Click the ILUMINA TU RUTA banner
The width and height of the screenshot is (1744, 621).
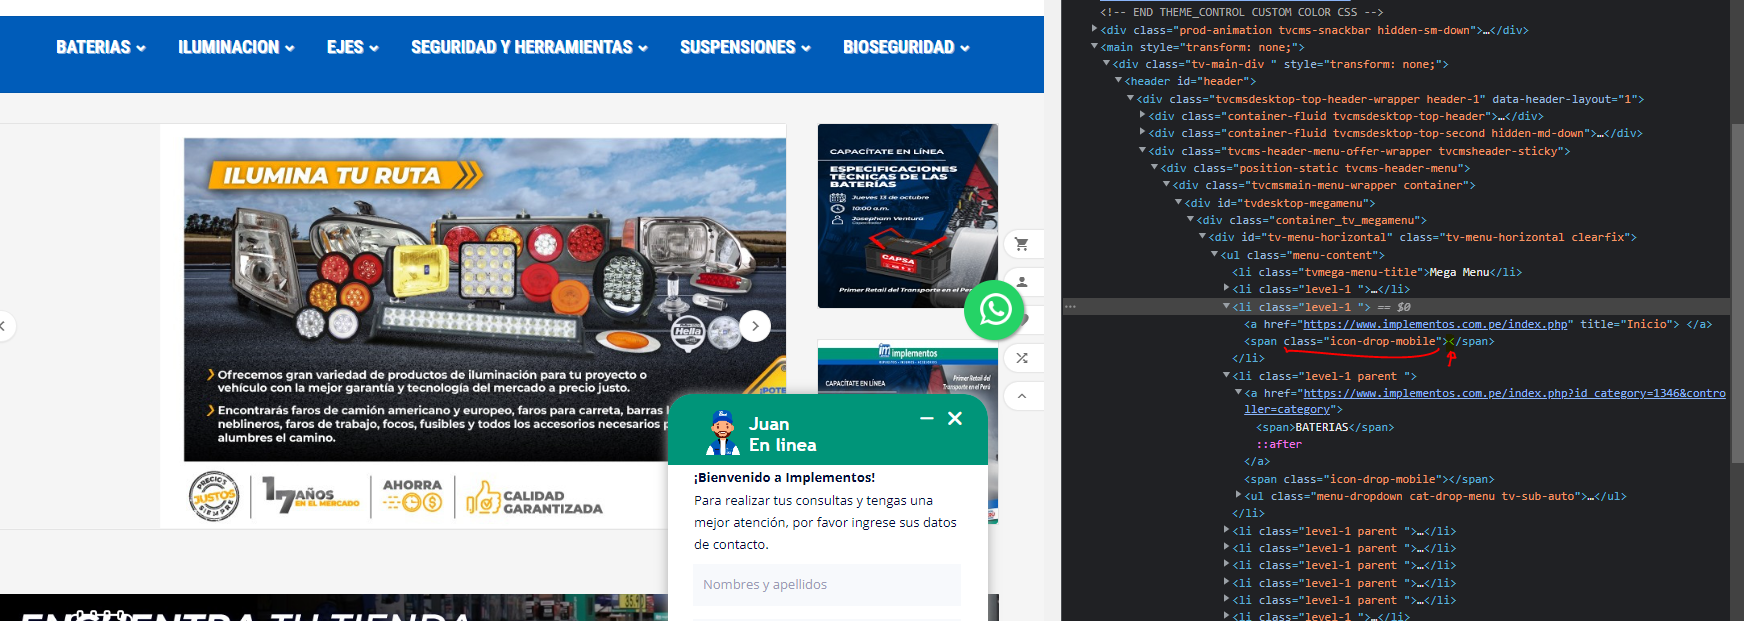(485, 299)
